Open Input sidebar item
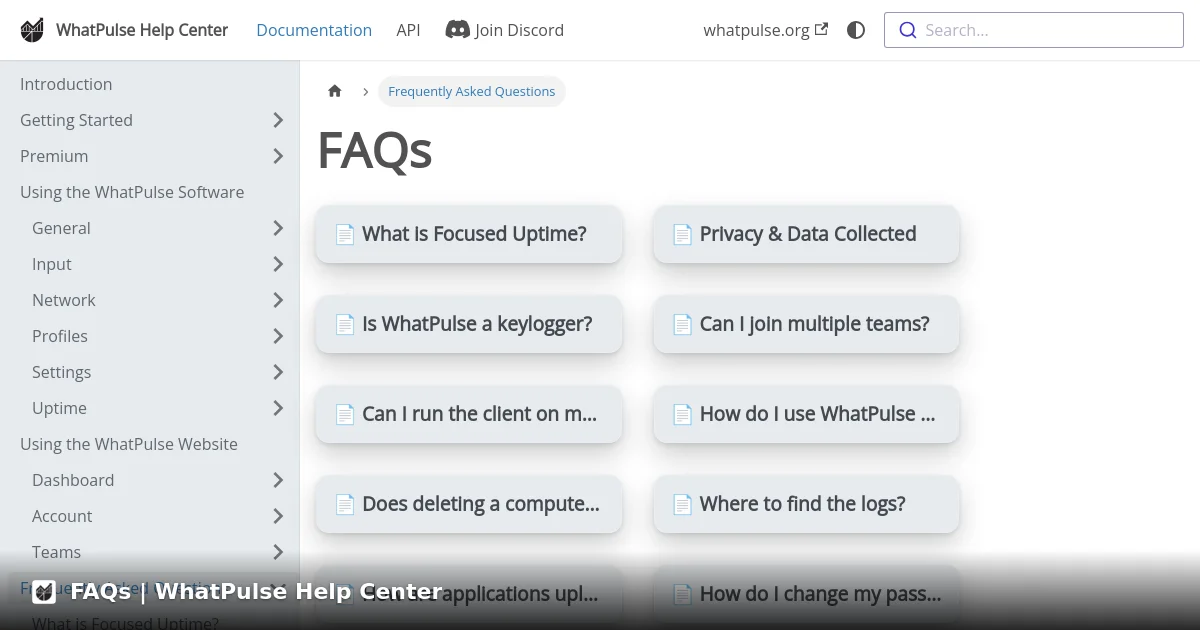Screen dimensions: 1200x630 click(x=52, y=264)
